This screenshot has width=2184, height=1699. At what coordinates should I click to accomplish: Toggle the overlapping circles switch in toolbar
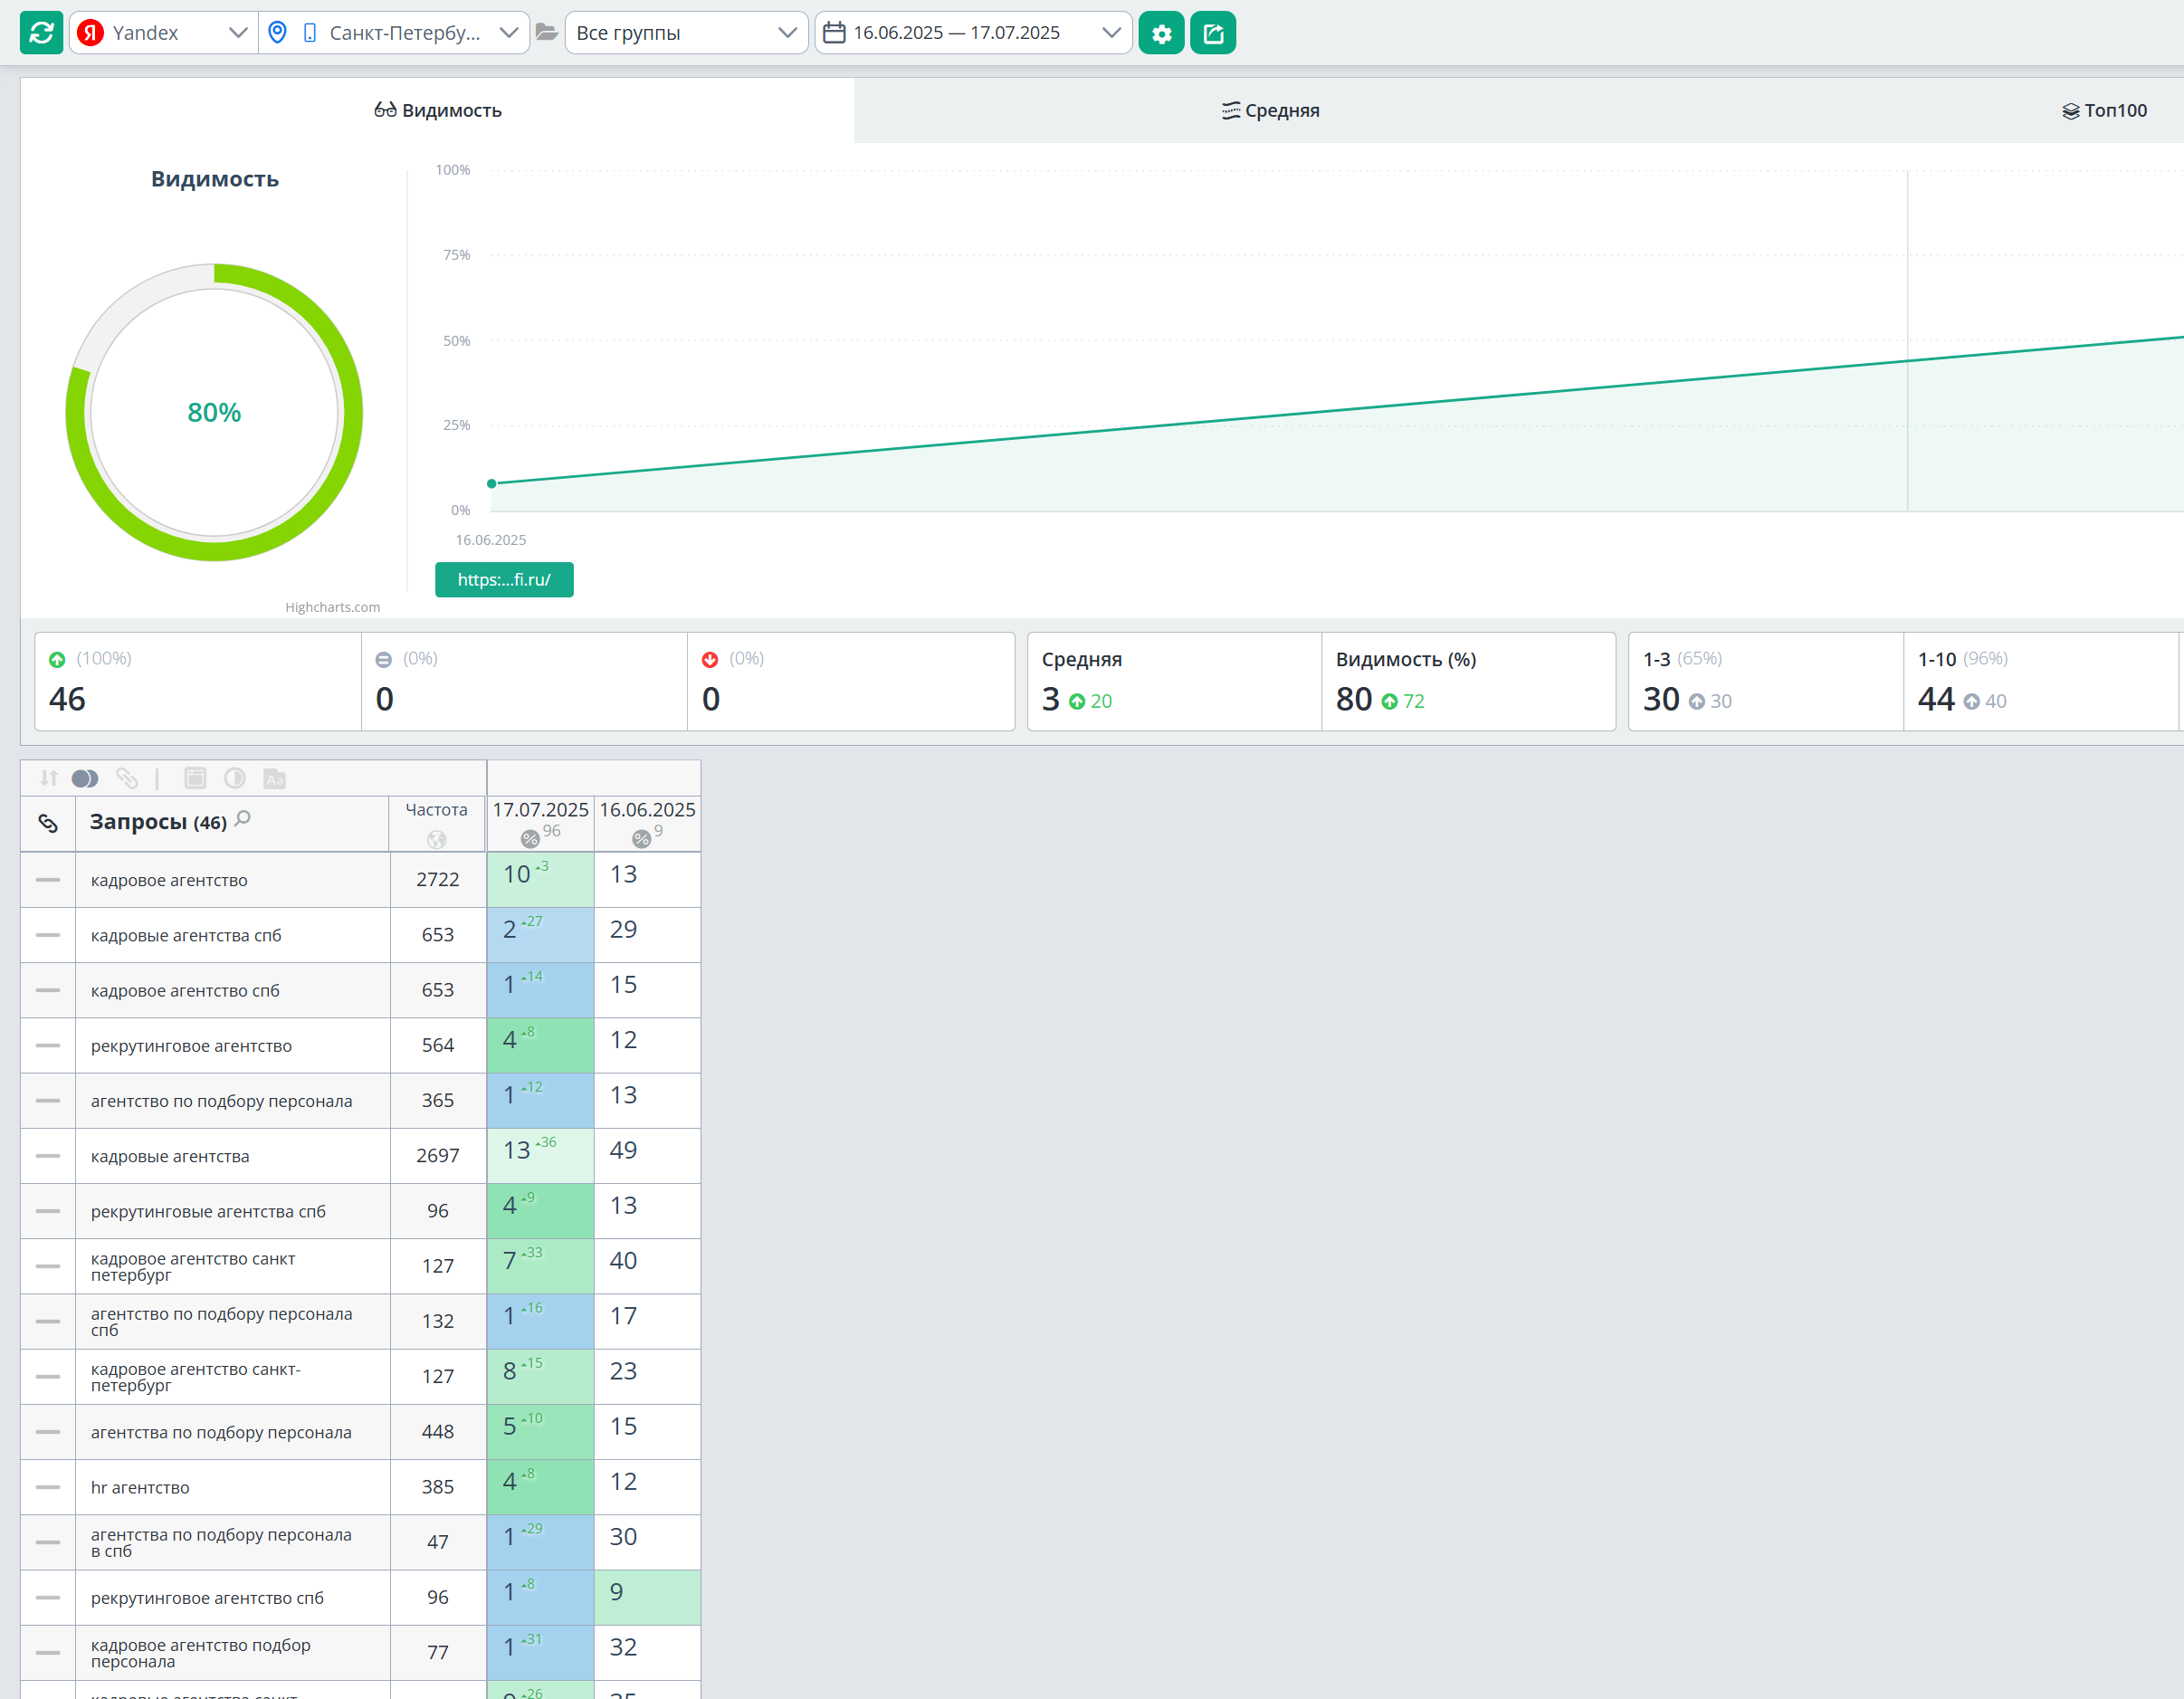point(85,778)
